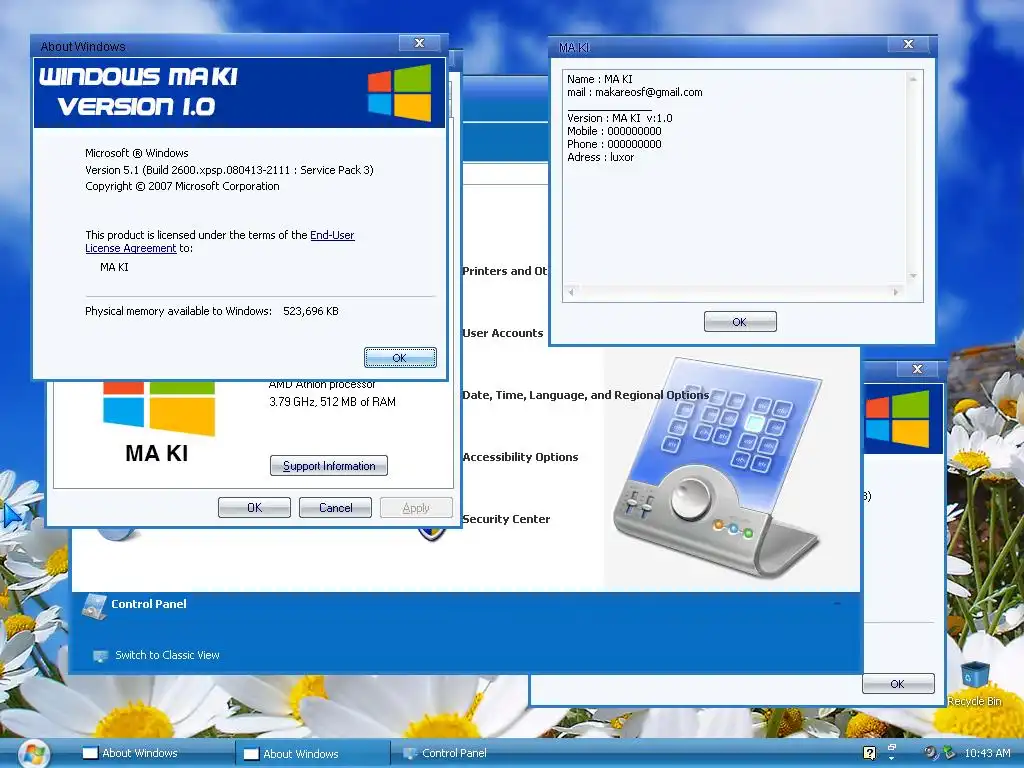Close the About Windows dialog
This screenshot has width=1024, height=768.
click(x=420, y=43)
